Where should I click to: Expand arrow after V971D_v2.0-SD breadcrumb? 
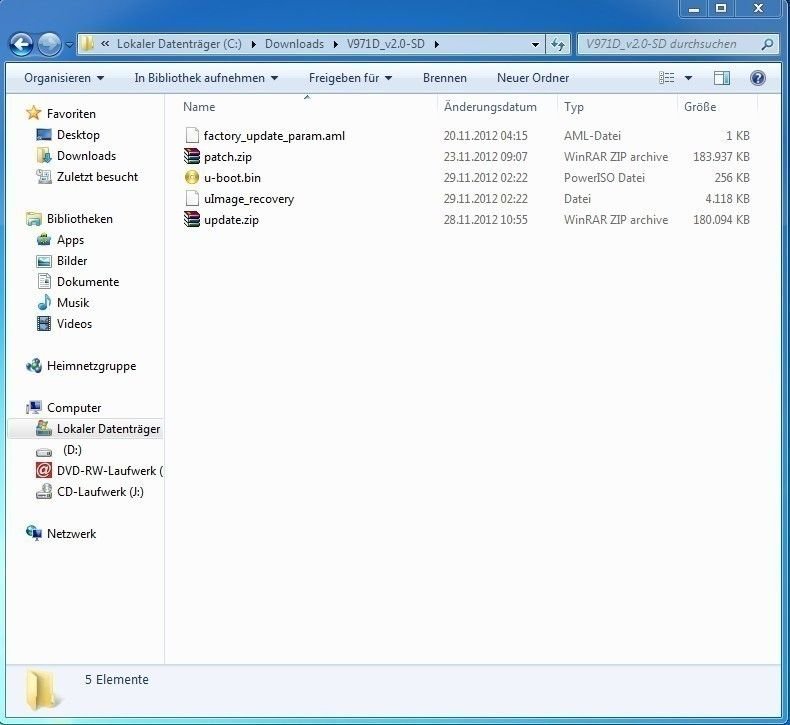pyautogui.click(x=436, y=44)
